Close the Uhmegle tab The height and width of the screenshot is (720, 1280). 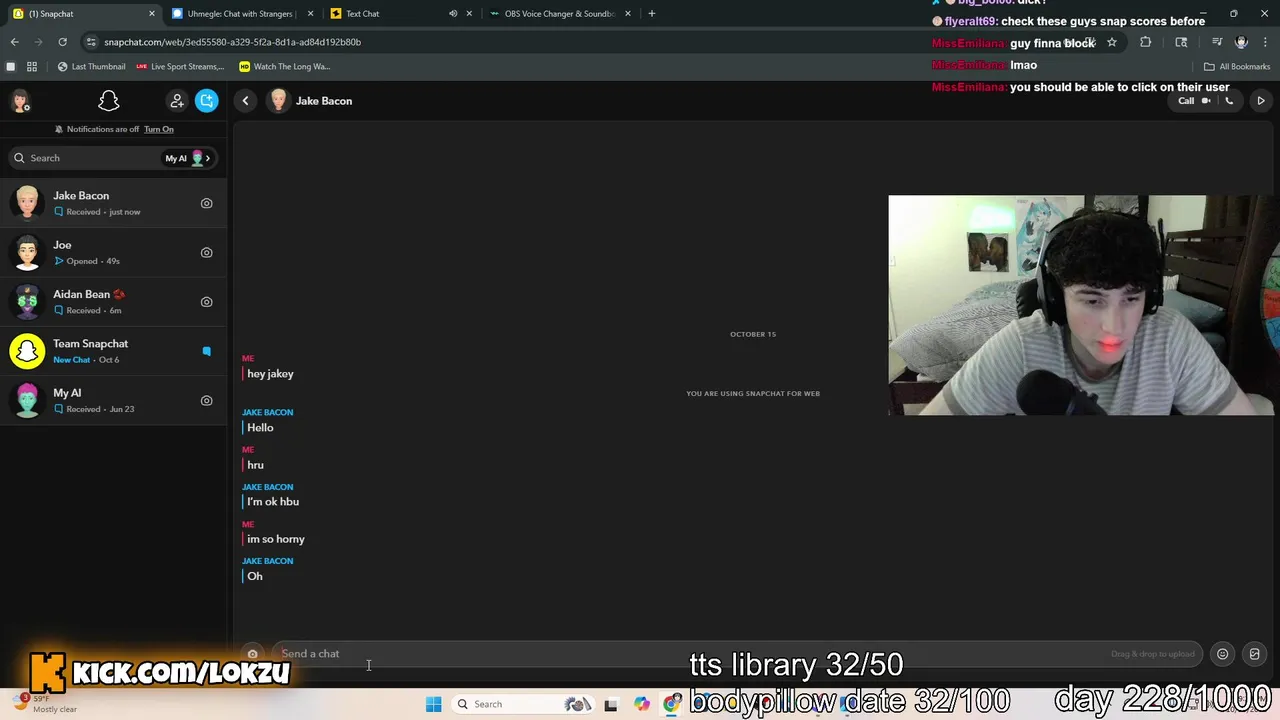click(310, 14)
